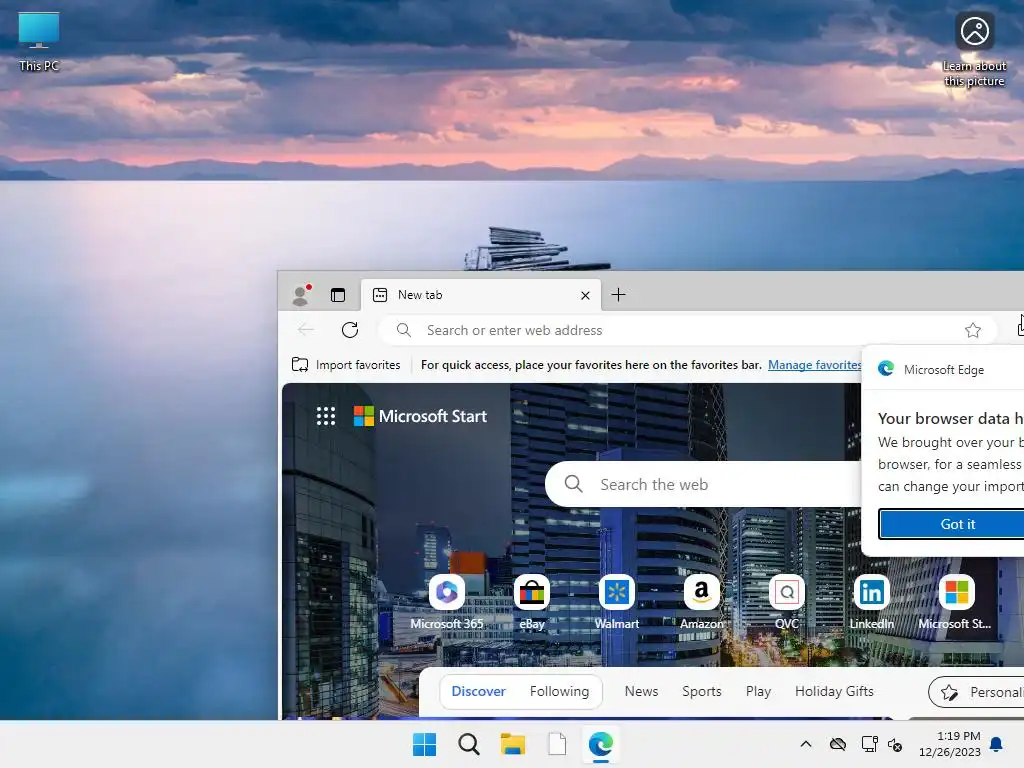Open File Explorer from taskbar
The image size is (1024, 768).
pyautogui.click(x=513, y=744)
